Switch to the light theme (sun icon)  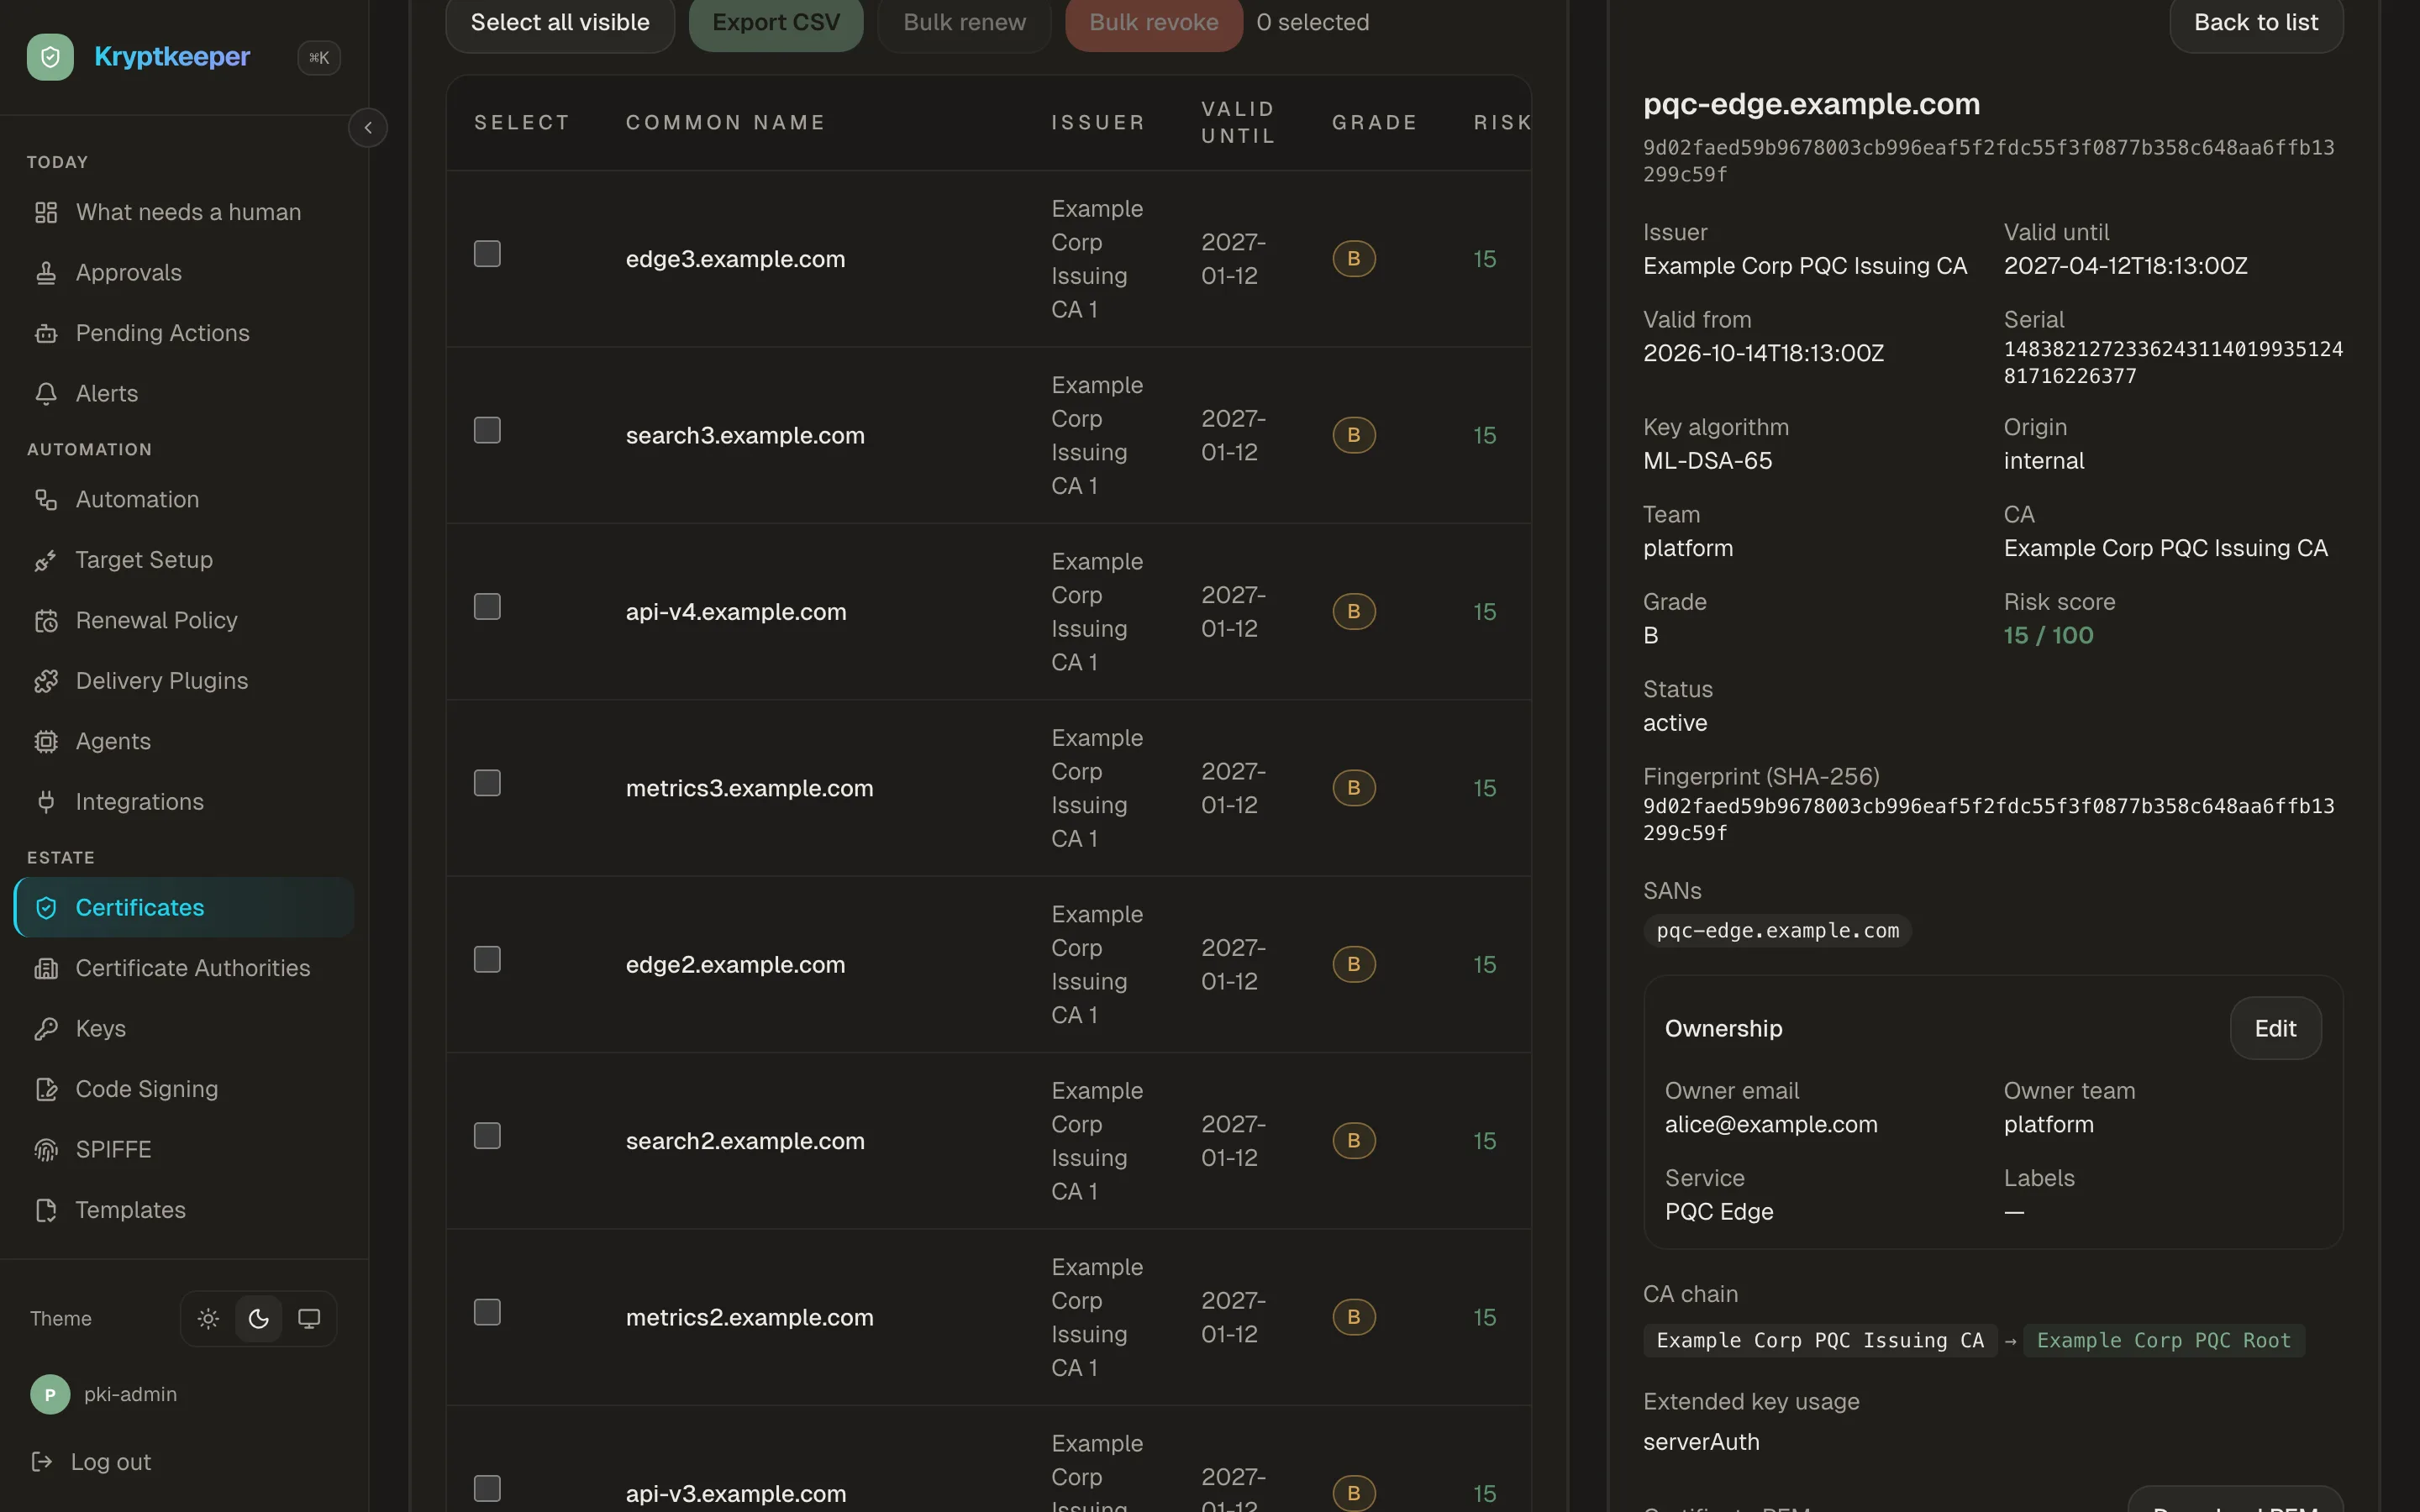[208, 1318]
